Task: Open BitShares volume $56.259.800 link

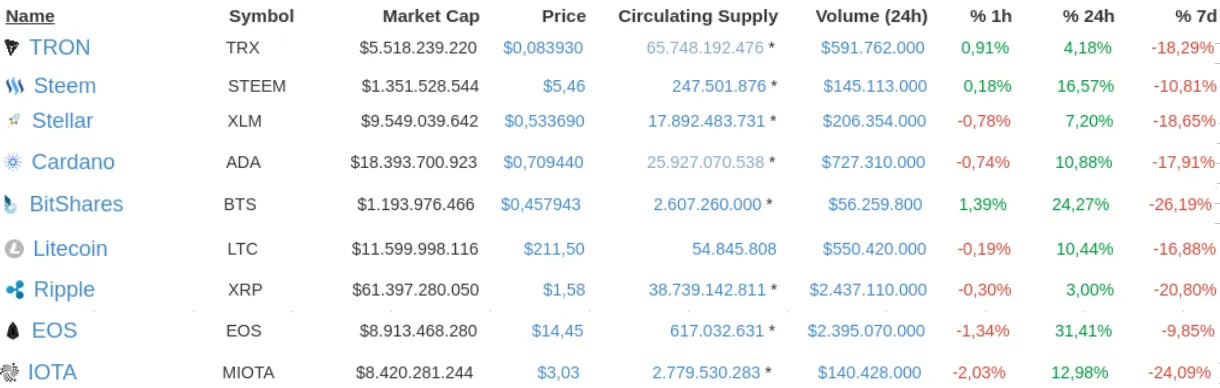Action: pyautogui.click(x=875, y=204)
